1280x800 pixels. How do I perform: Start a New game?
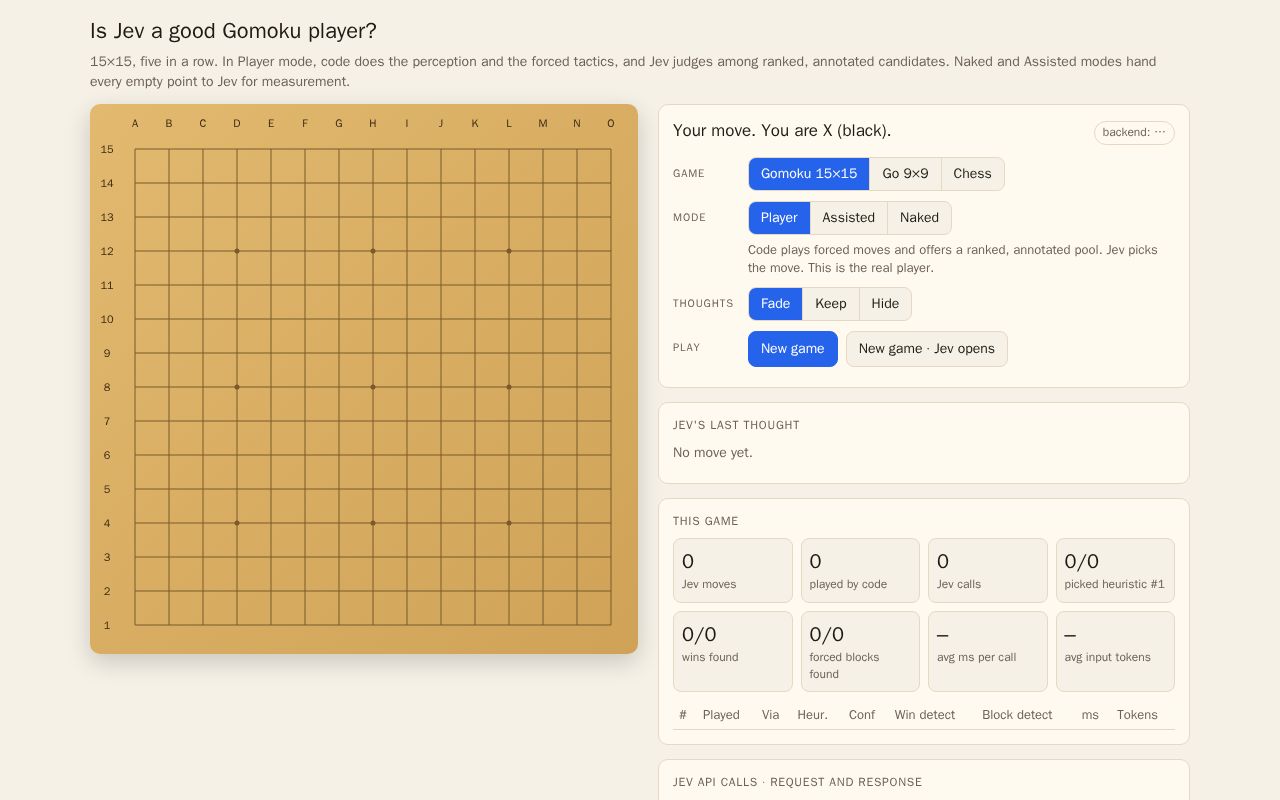(x=793, y=349)
